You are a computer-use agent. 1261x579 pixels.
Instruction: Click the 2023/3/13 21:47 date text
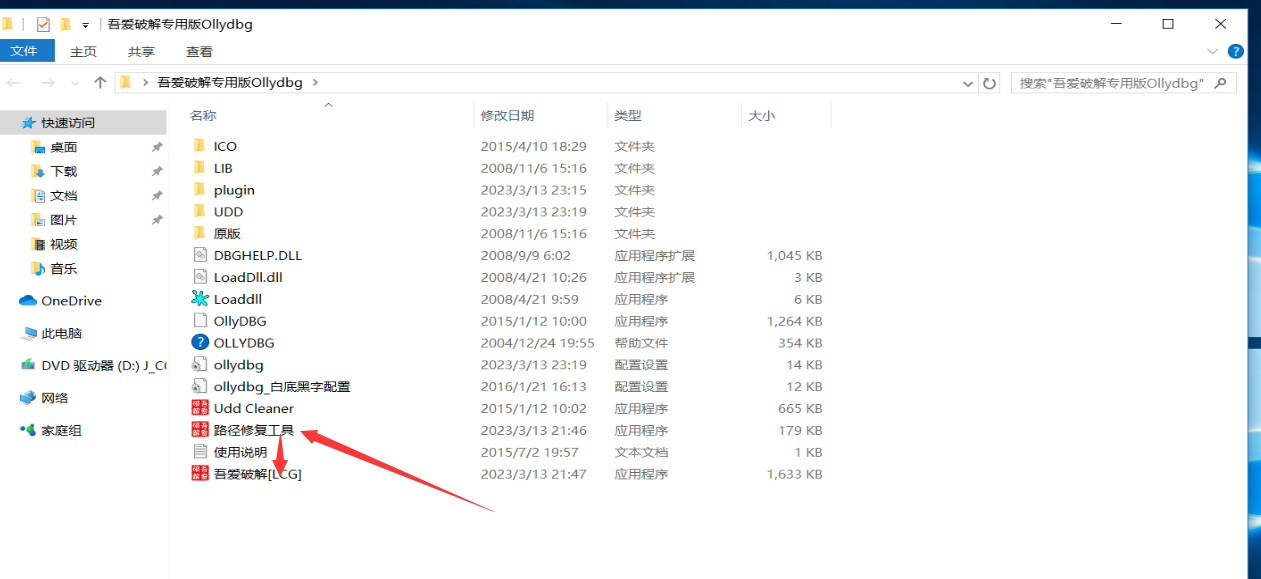[x=534, y=474]
